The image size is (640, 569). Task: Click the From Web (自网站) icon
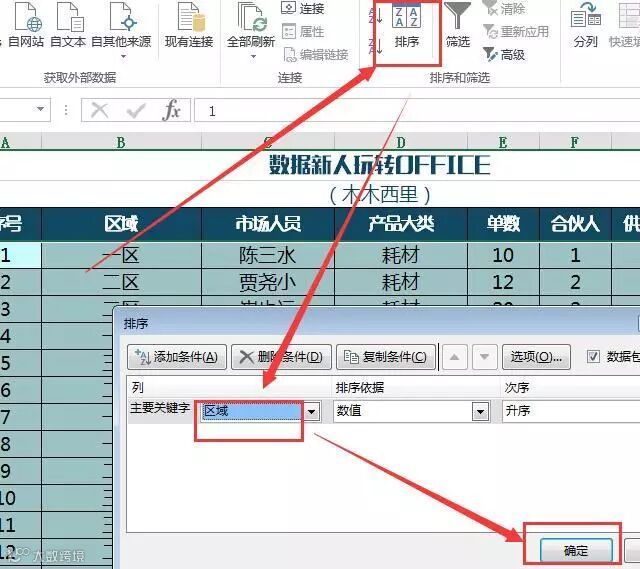27,24
